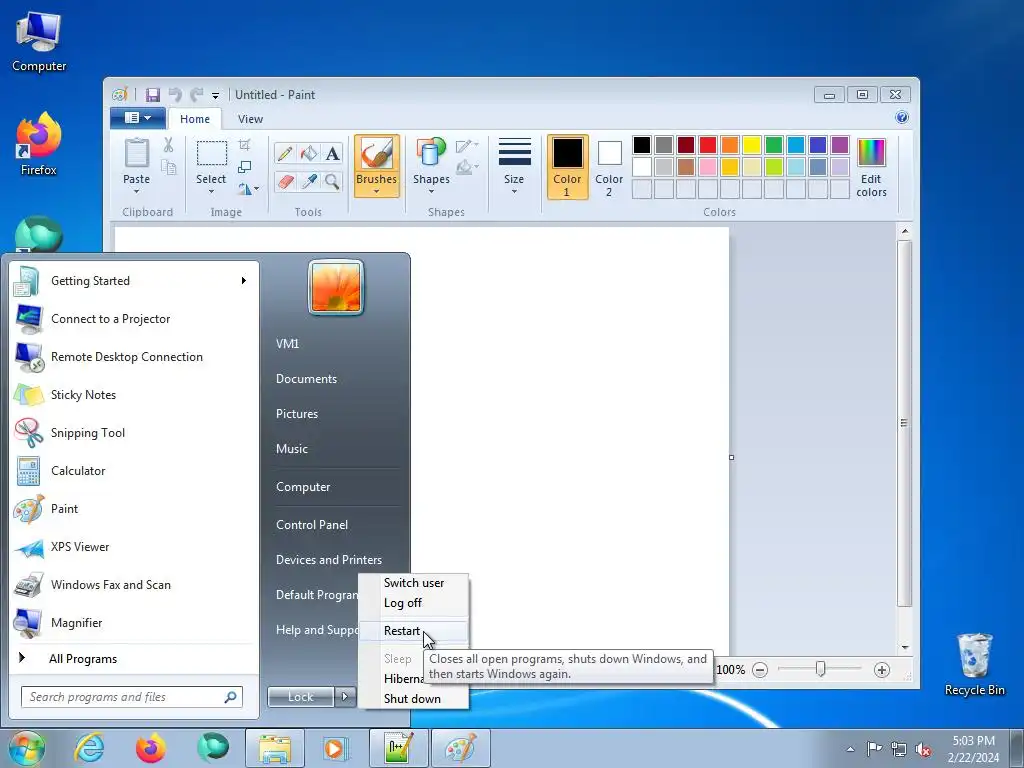The image size is (1024, 768).
Task: Click the Cut scissors icon in Clipboard
Action: tap(168, 145)
